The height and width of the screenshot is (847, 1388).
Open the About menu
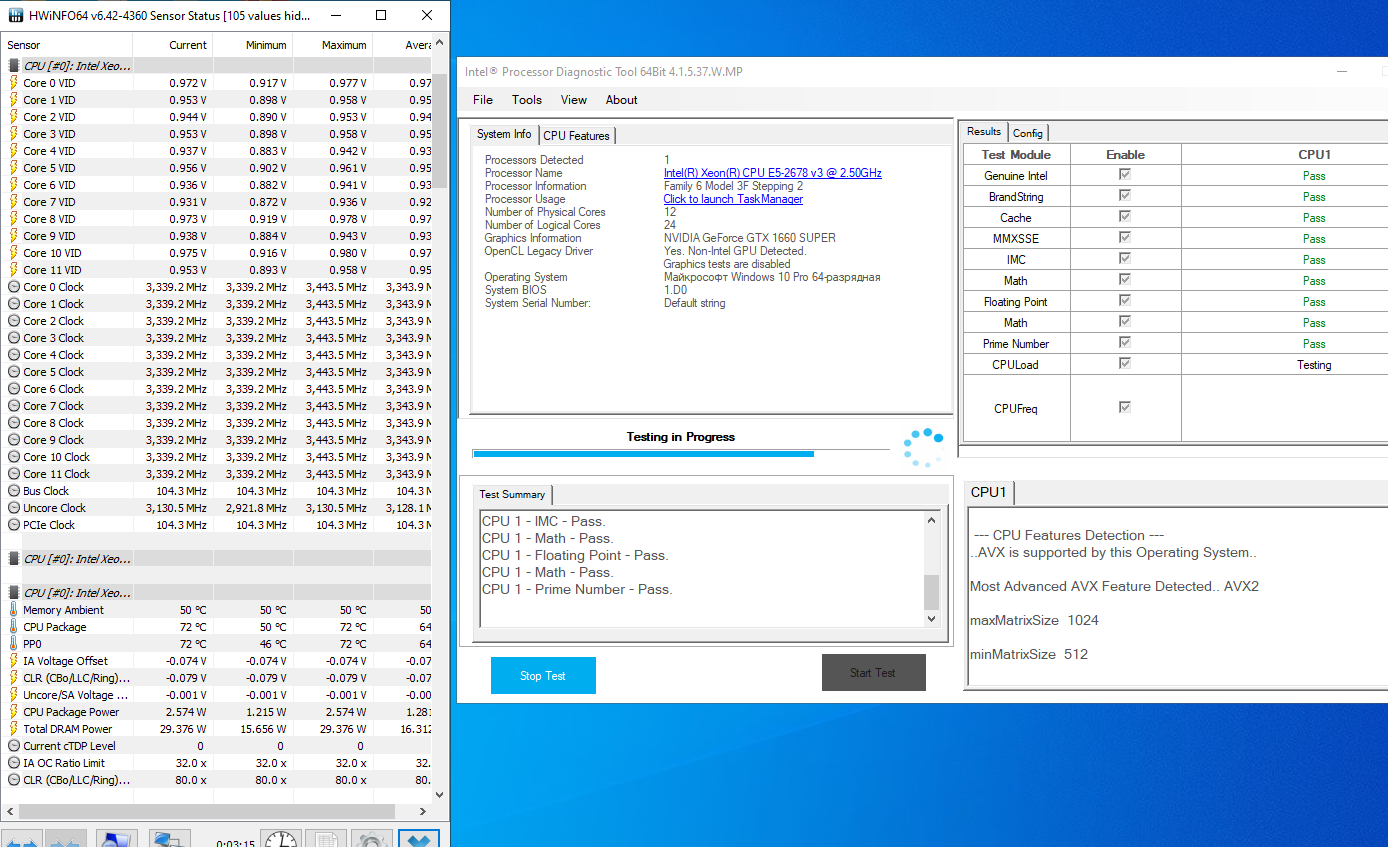[x=622, y=100]
